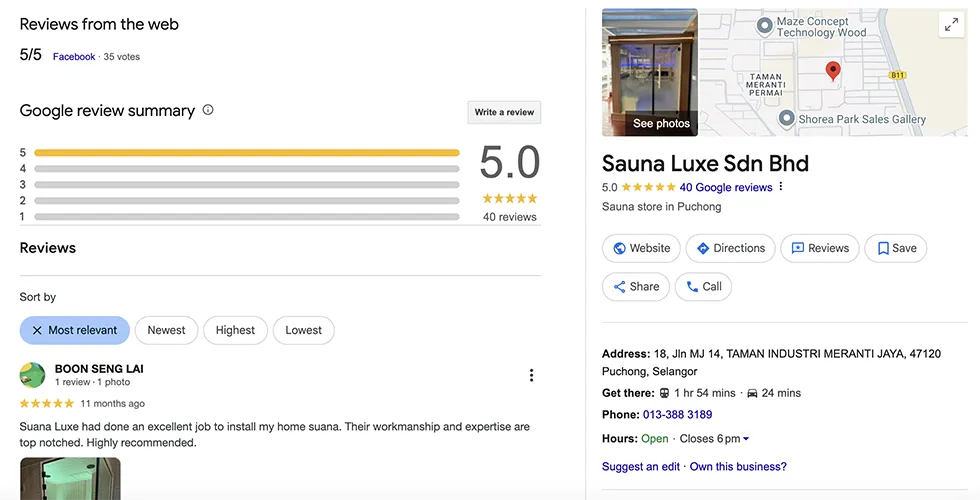
Task: Click the B11 road badge on map
Action: (898, 75)
